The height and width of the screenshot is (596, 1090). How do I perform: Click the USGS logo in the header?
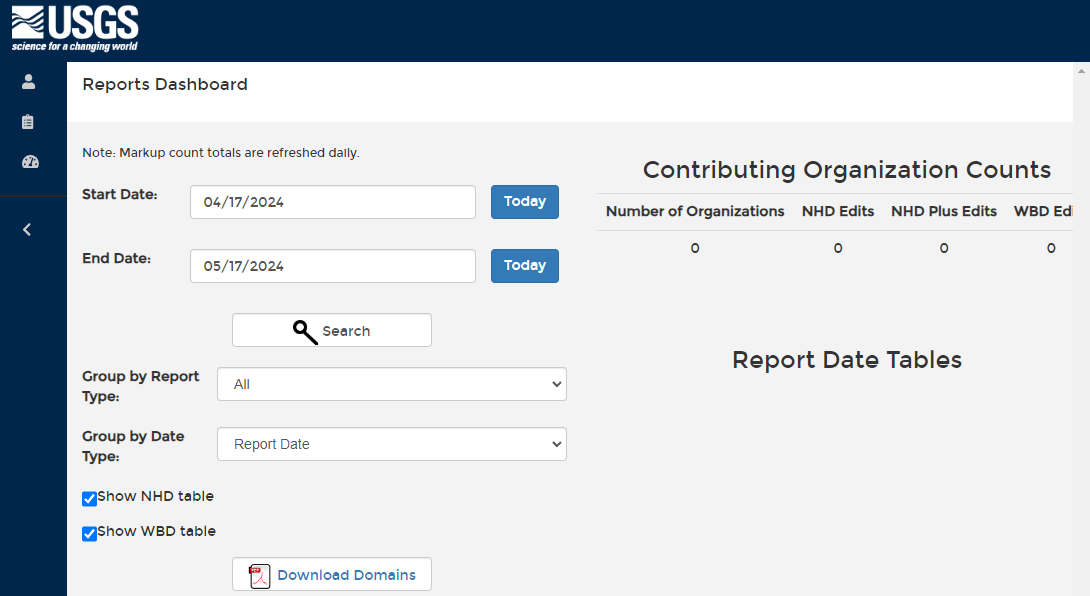coord(75,29)
